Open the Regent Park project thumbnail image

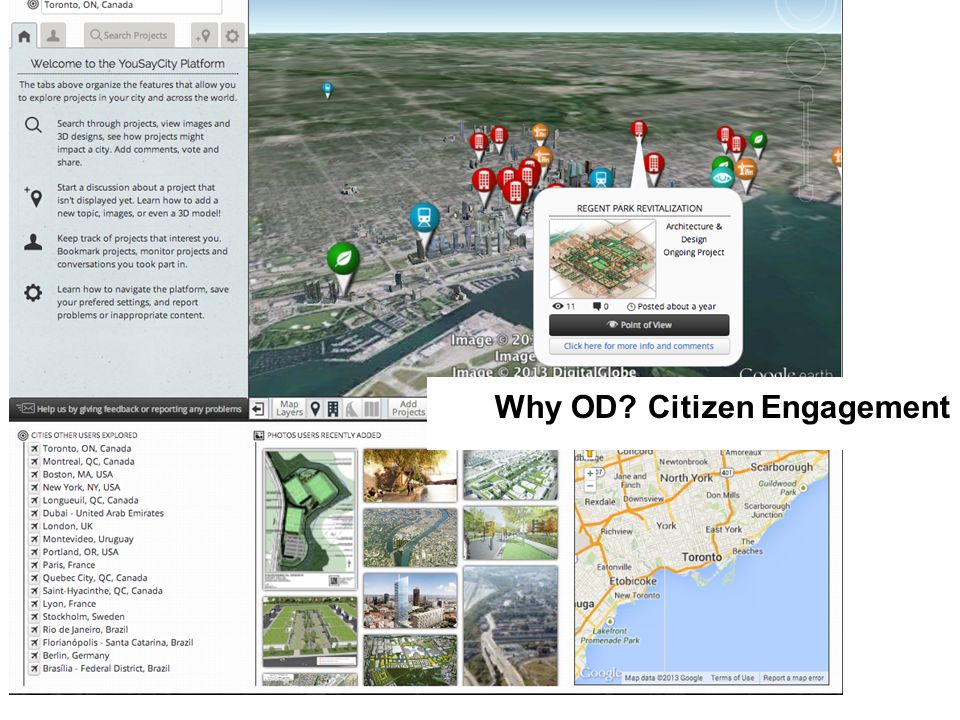pyautogui.click(x=602, y=259)
